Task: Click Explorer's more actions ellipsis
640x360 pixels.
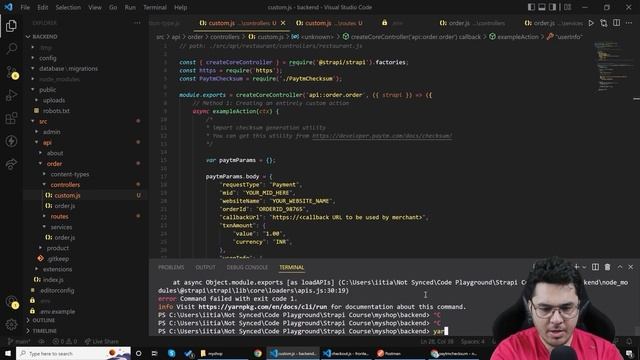Action: pyautogui.click(x=137, y=23)
